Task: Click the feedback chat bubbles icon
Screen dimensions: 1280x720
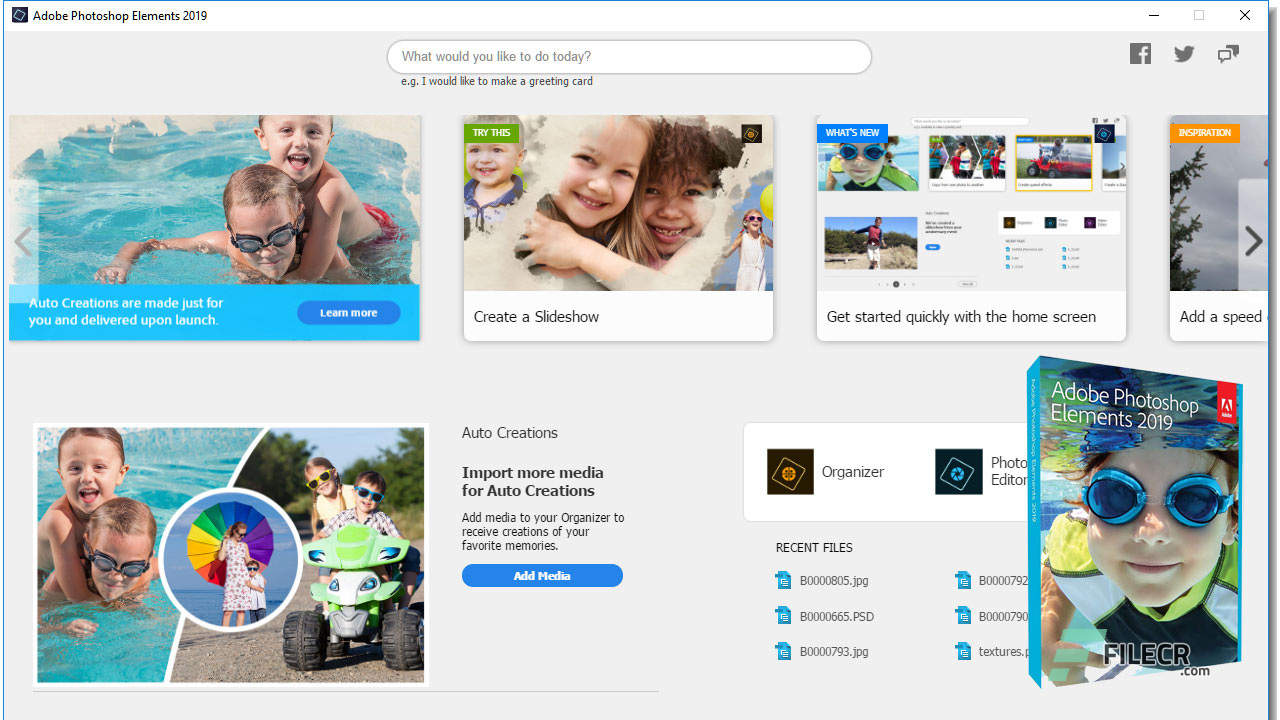Action: (1228, 54)
